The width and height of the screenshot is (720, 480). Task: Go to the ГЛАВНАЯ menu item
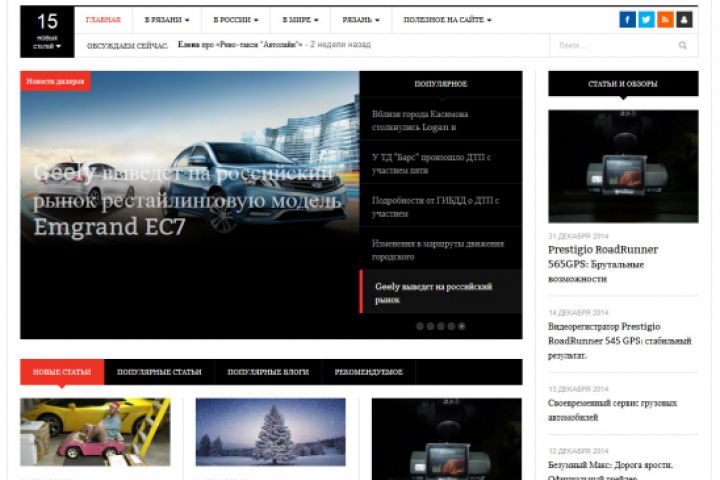point(103,20)
